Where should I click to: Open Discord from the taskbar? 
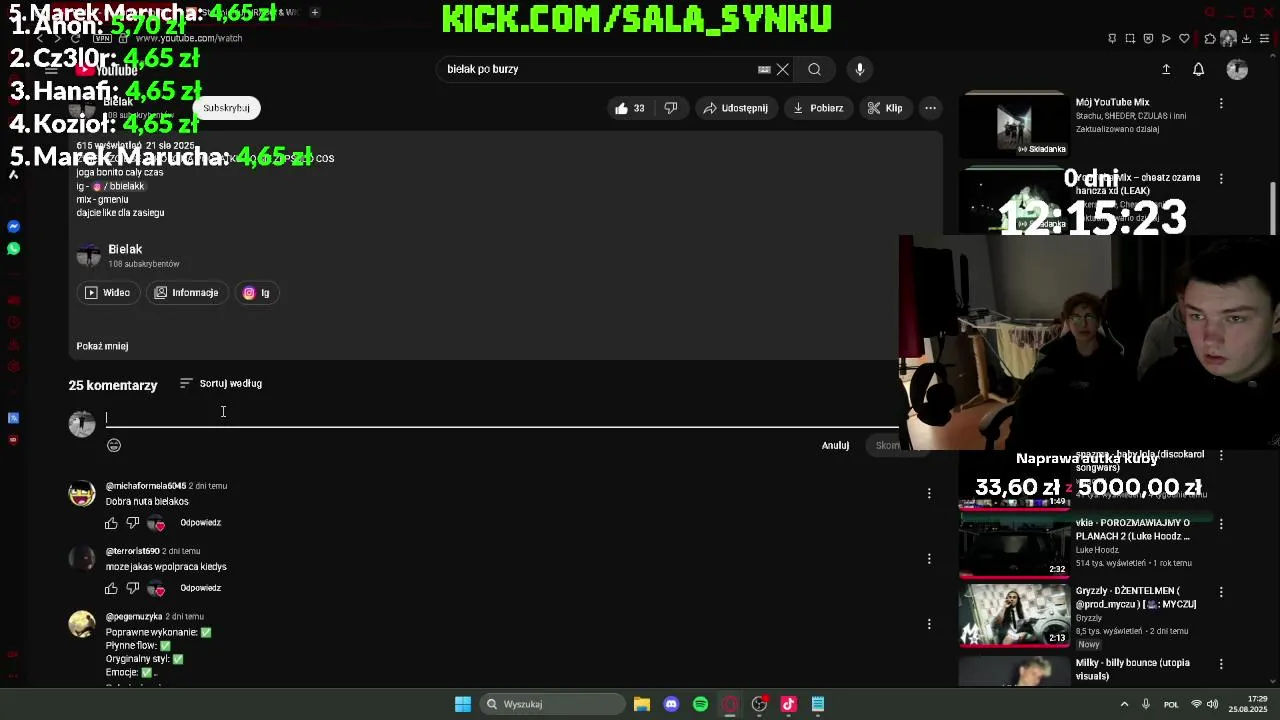[x=671, y=704]
